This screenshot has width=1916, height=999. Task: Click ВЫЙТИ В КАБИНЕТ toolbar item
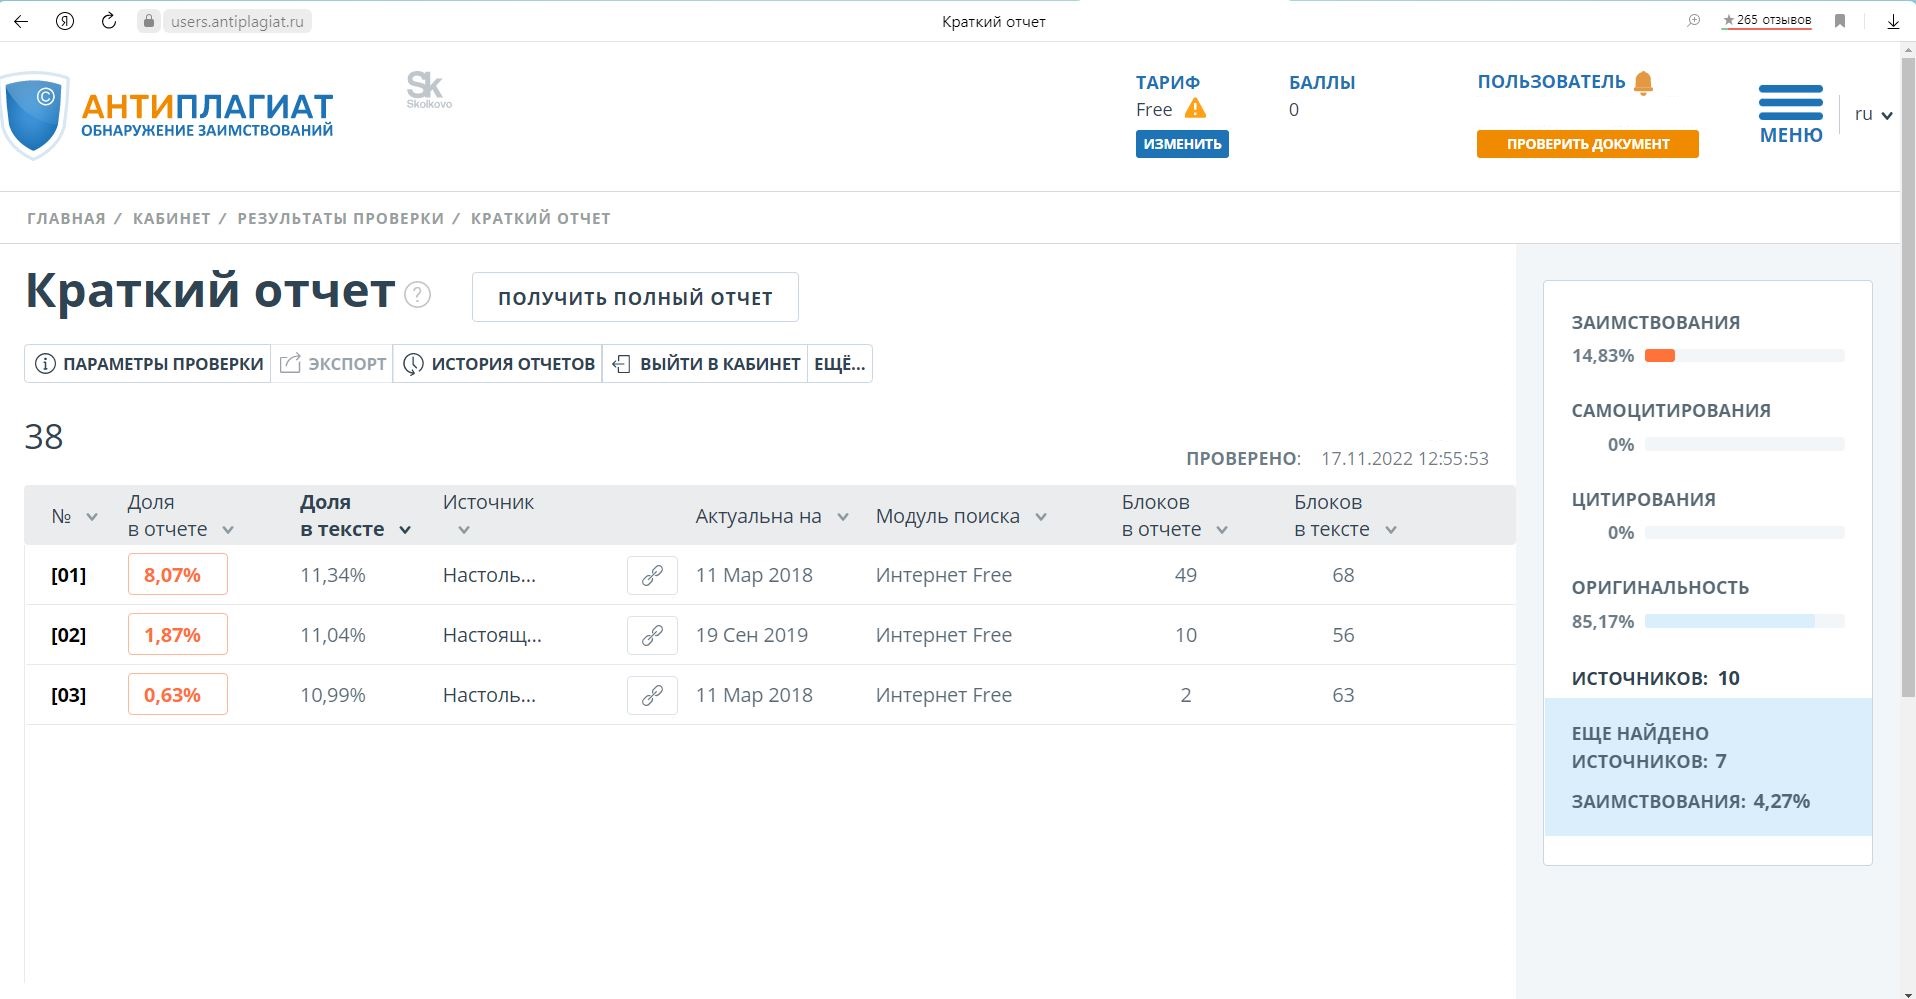705,364
